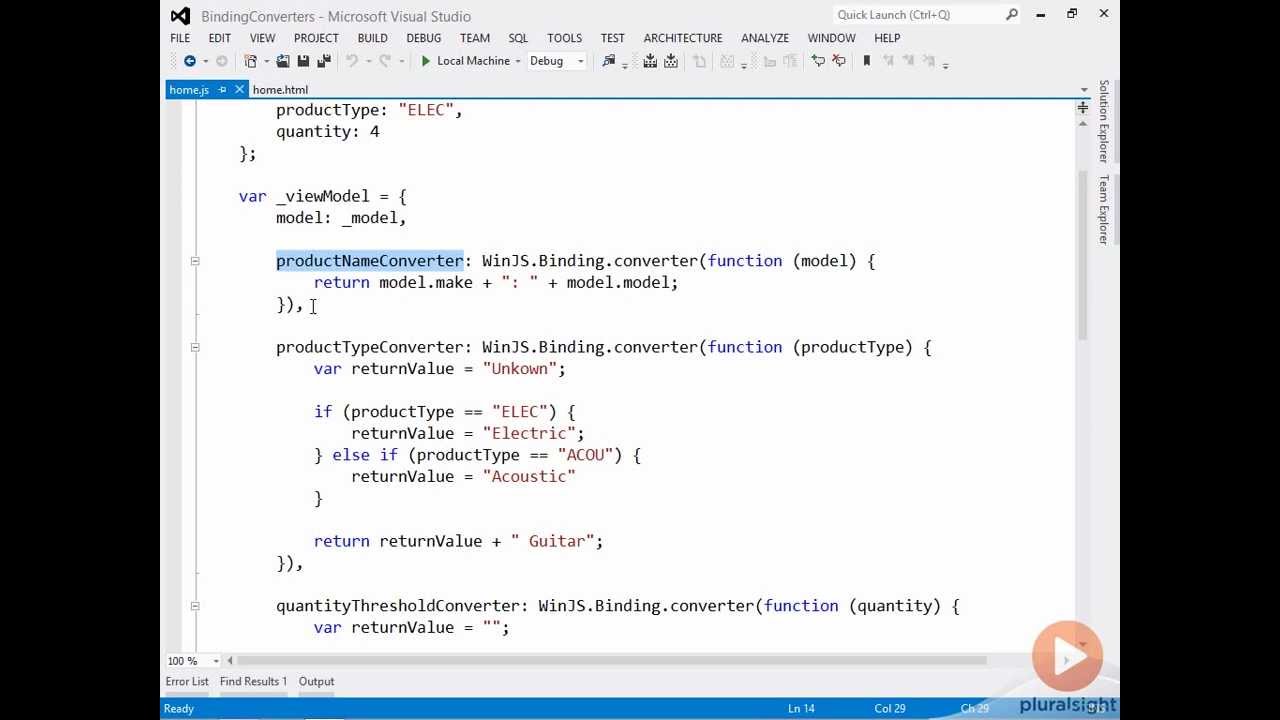Open the PROJECT menu
The image size is (1280, 720).
[x=316, y=38]
